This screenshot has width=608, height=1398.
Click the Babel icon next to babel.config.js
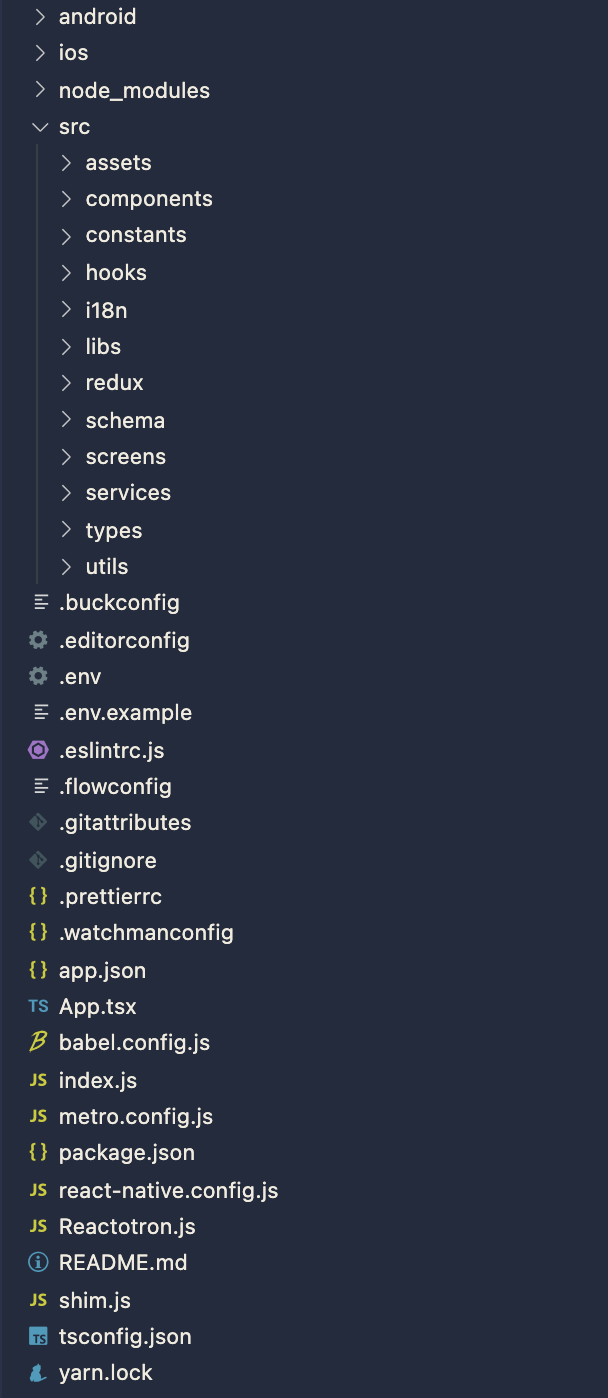point(38,1042)
